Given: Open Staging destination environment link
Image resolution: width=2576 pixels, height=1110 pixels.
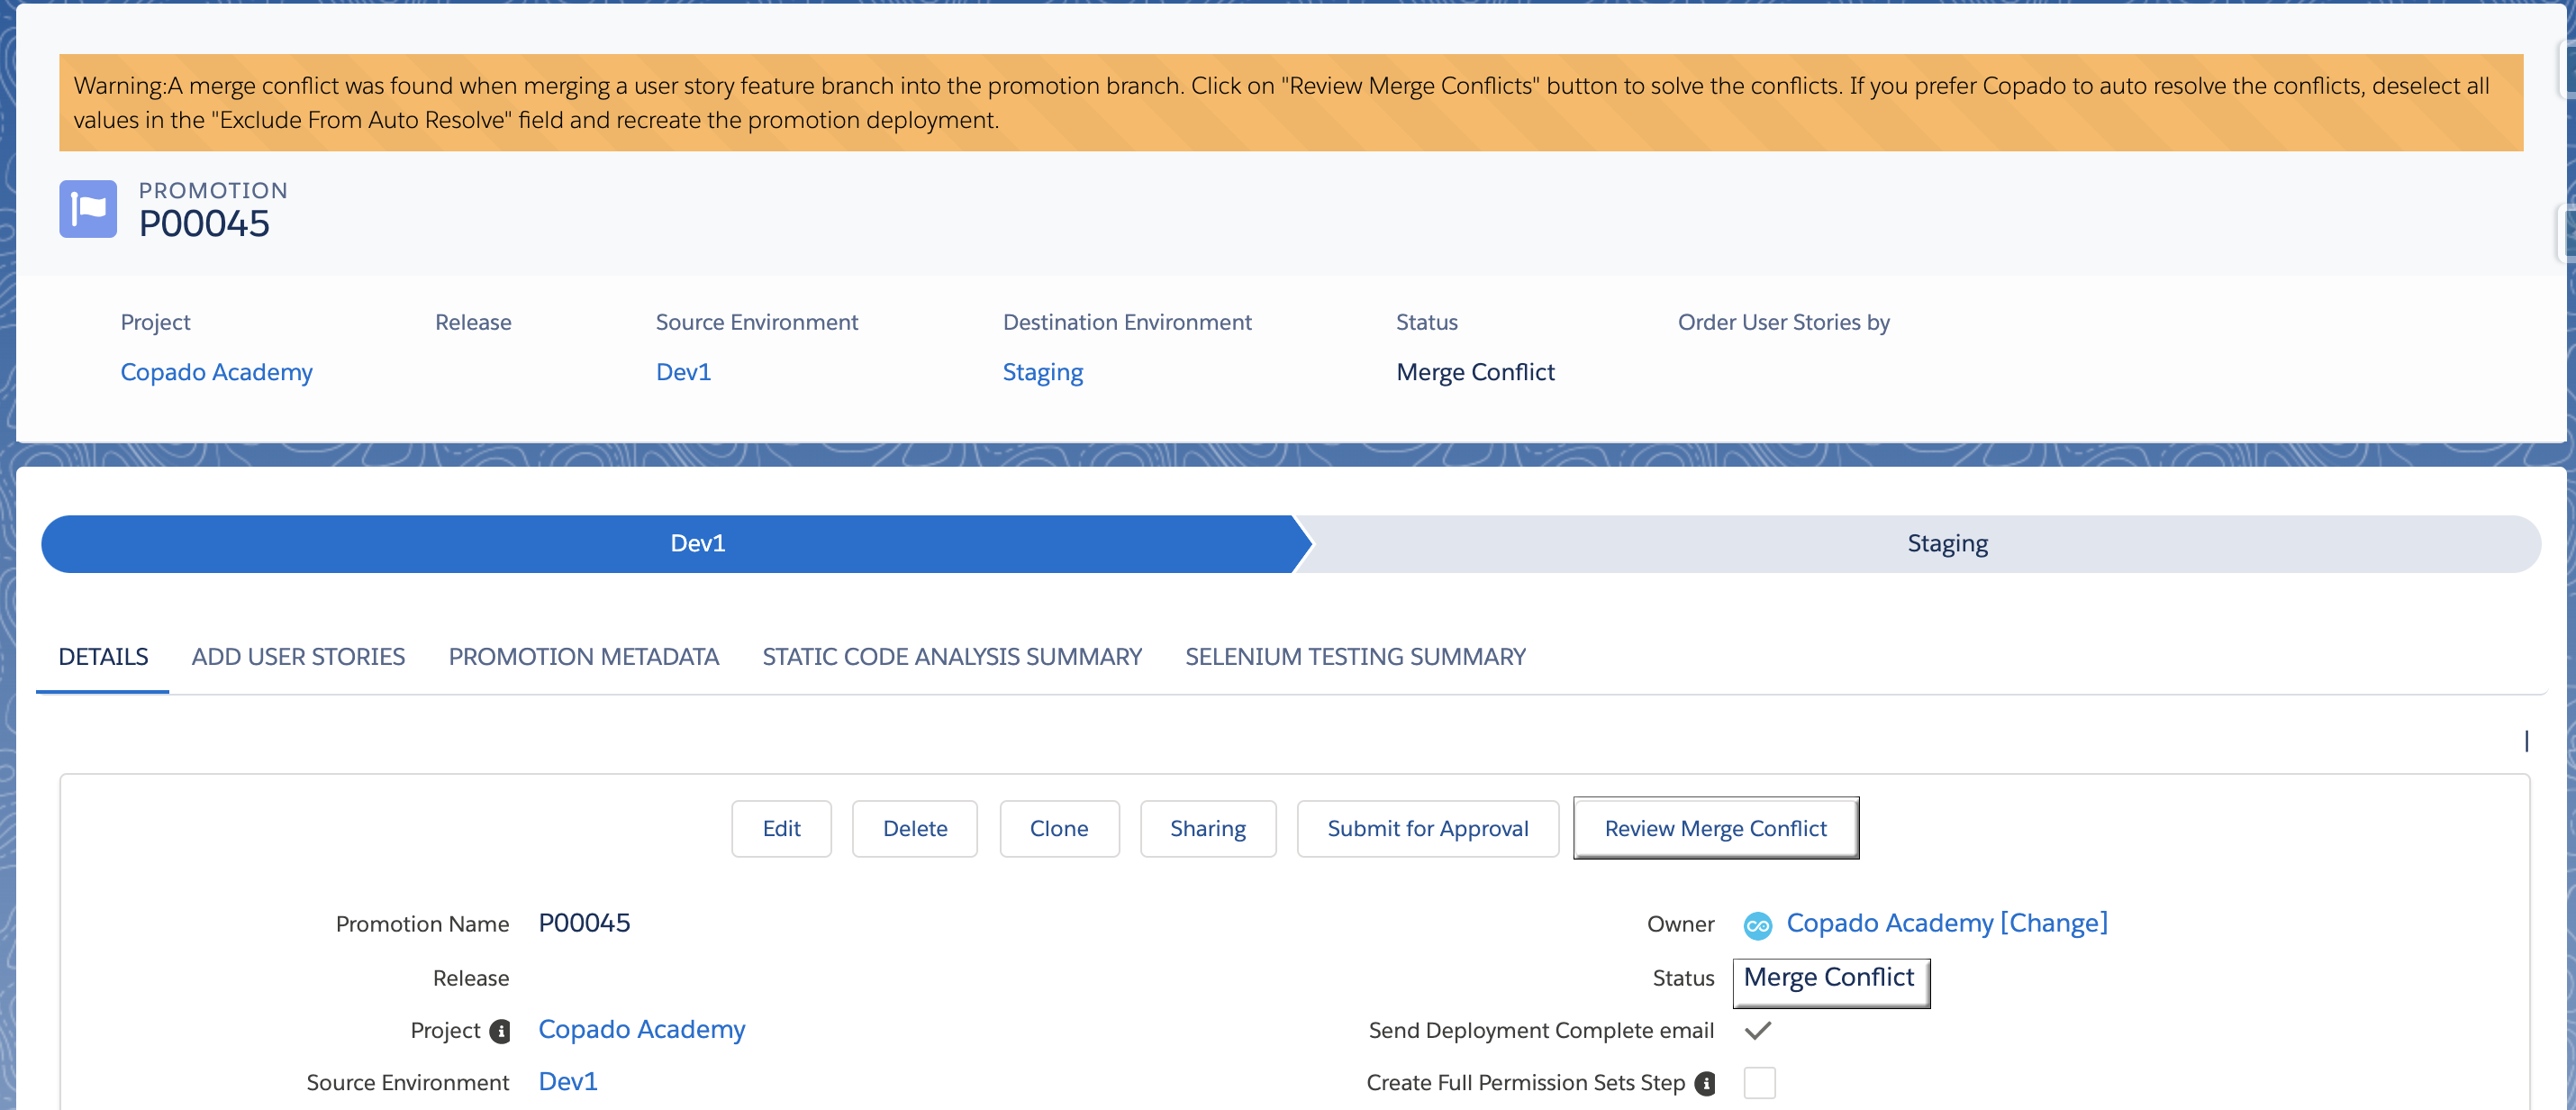Looking at the screenshot, I should pyautogui.click(x=1043, y=372).
